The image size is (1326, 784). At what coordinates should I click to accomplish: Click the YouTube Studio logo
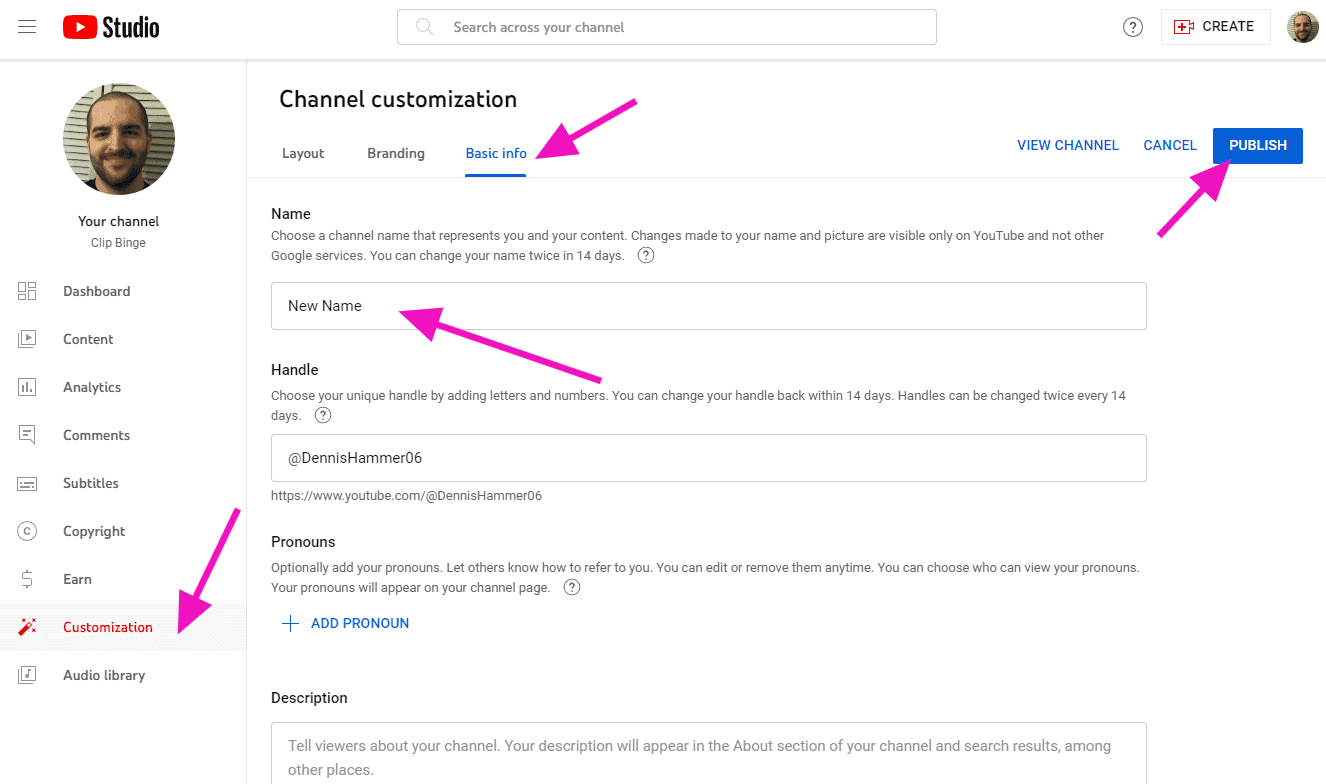[x=111, y=27]
